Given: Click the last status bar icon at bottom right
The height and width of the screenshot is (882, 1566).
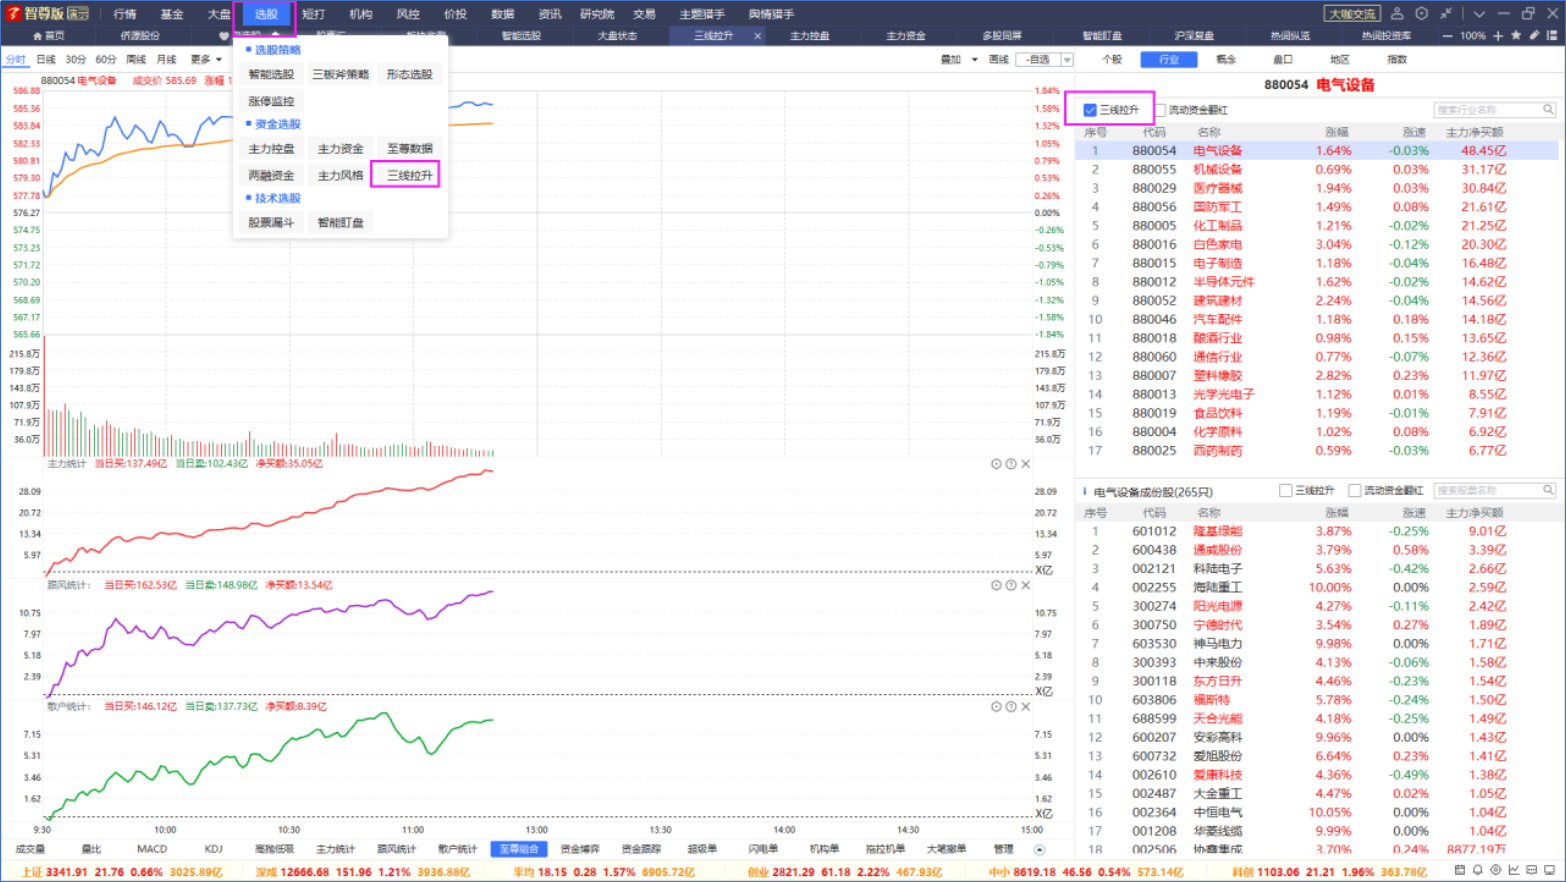Looking at the screenshot, I should [x=1550, y=870].
